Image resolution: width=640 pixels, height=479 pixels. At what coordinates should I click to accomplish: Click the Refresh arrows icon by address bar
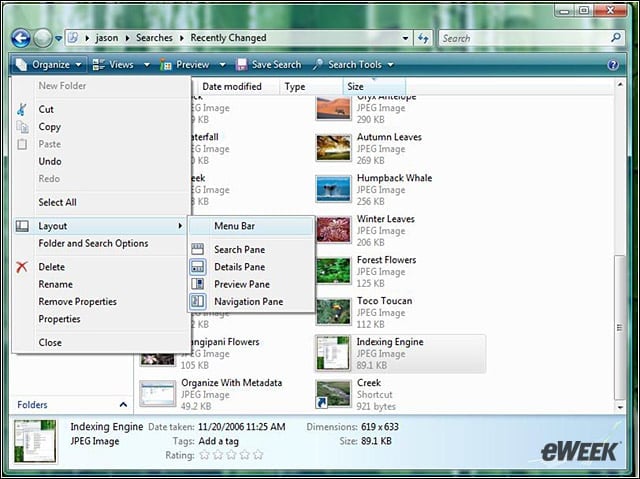click(x=423, y=38)
